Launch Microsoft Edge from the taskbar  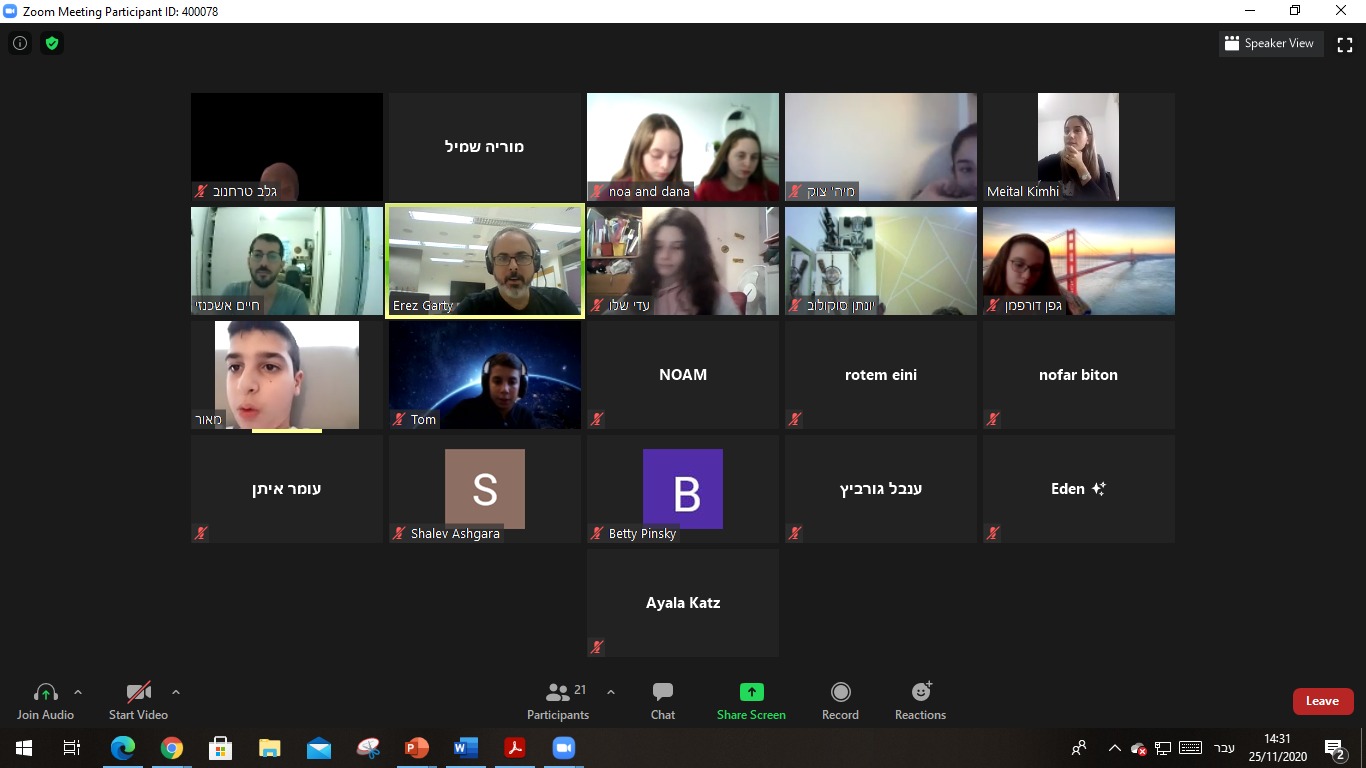click(x=123, y=748)
